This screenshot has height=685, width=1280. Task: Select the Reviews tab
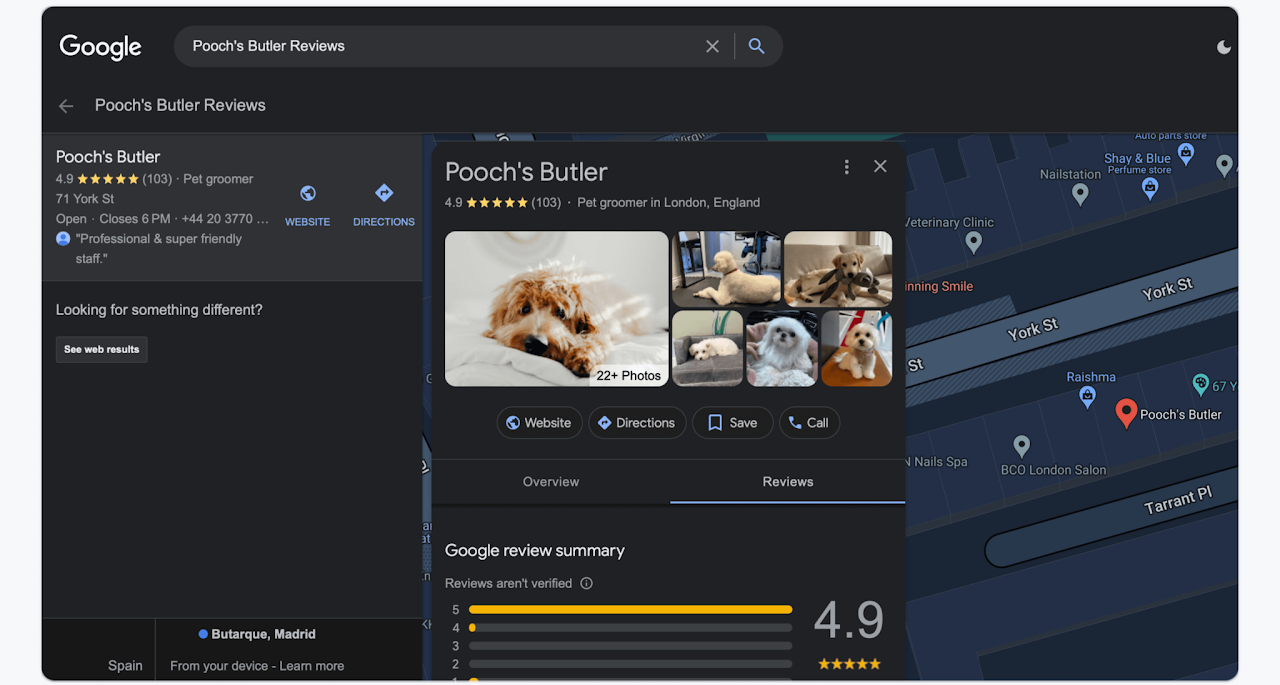pyautogui.click(x=788, y=482)
